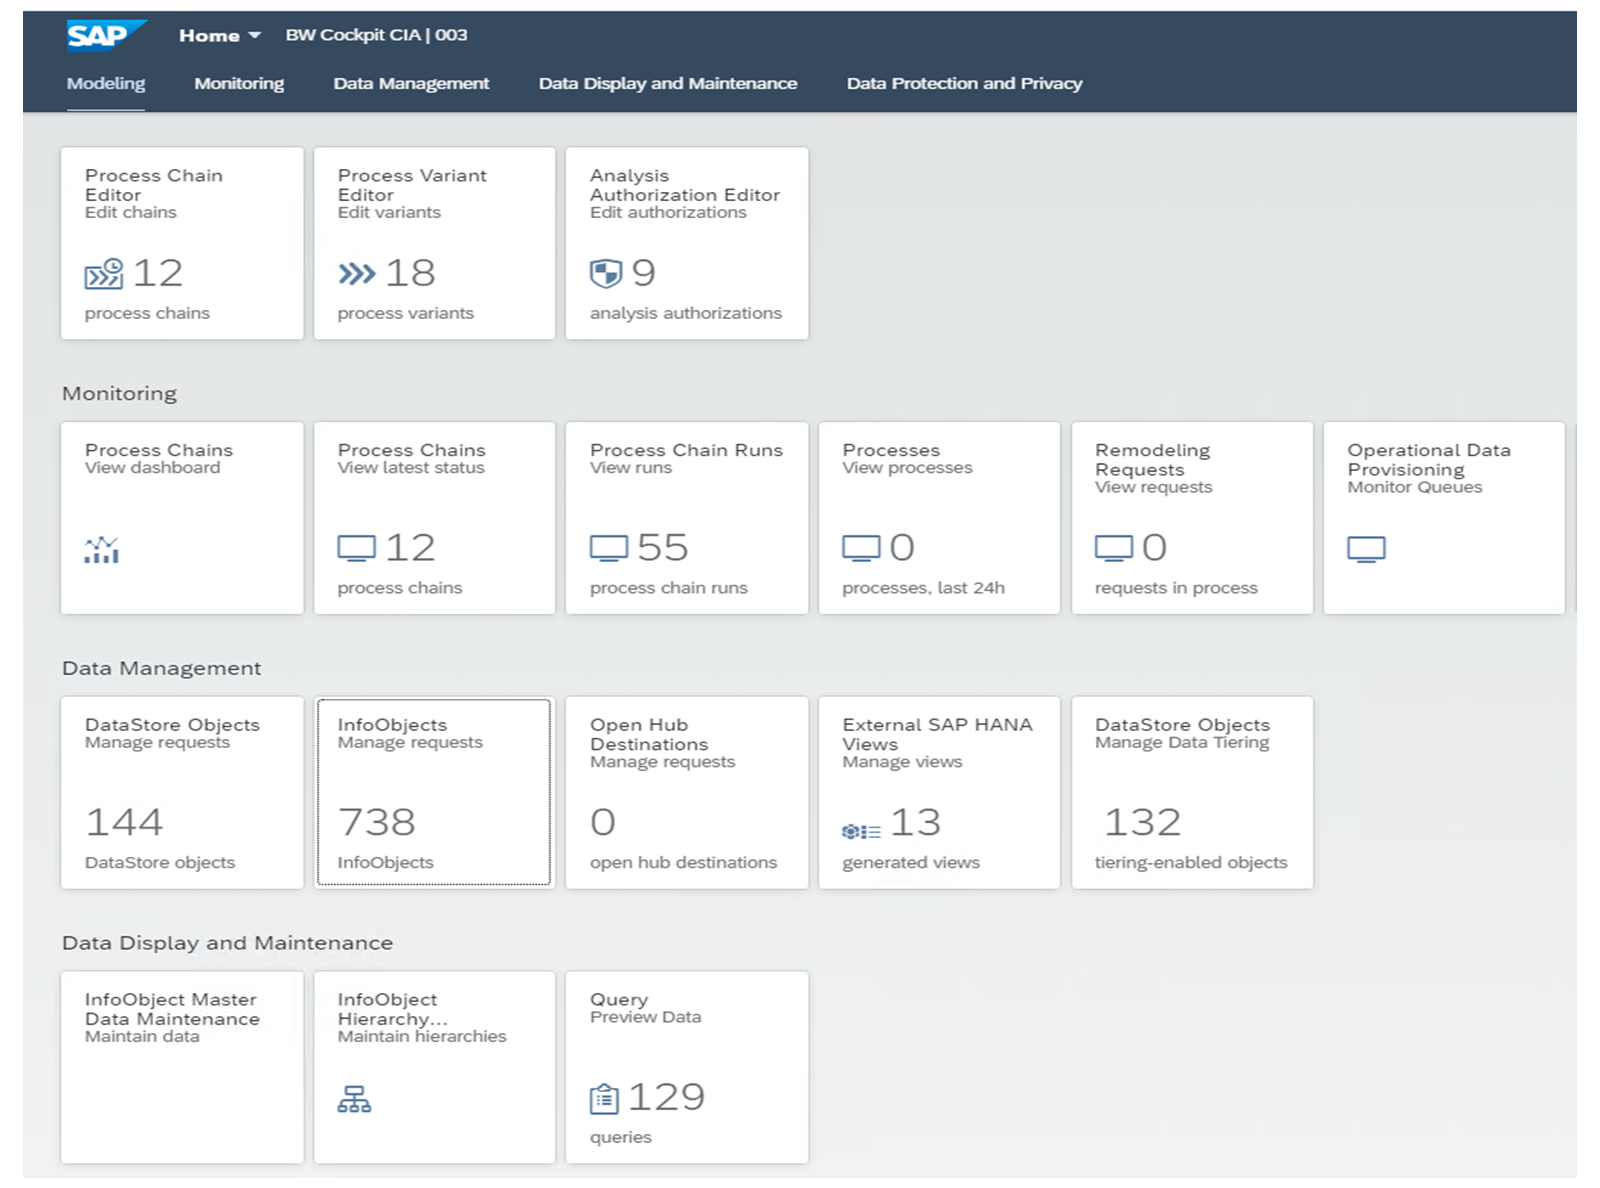The width and height of the screenshot is (1600, 1188).
Task: Click monitor icon on Processes tile
Action: 861,548
